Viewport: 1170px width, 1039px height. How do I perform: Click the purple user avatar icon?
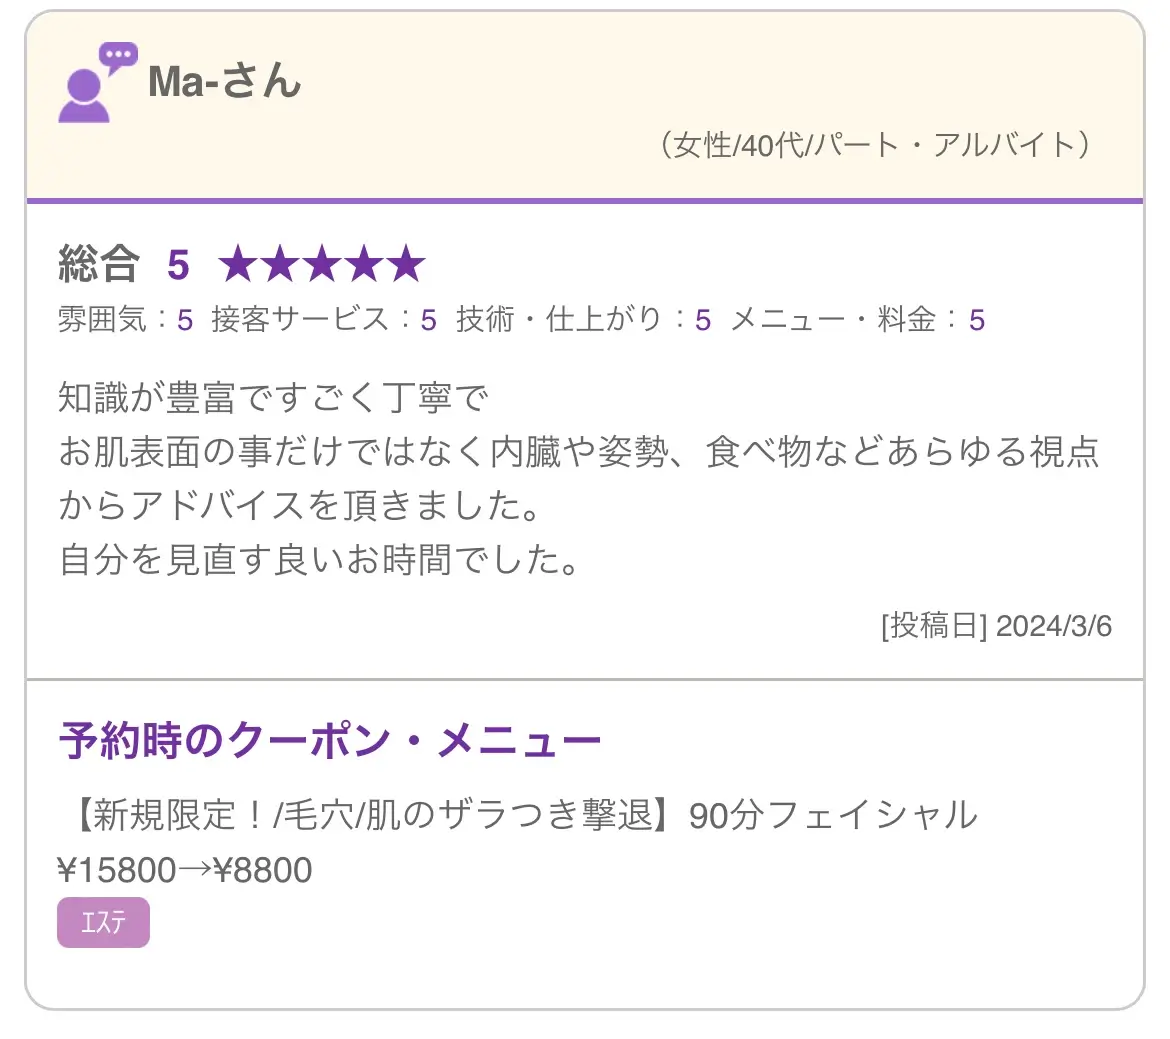84,96
